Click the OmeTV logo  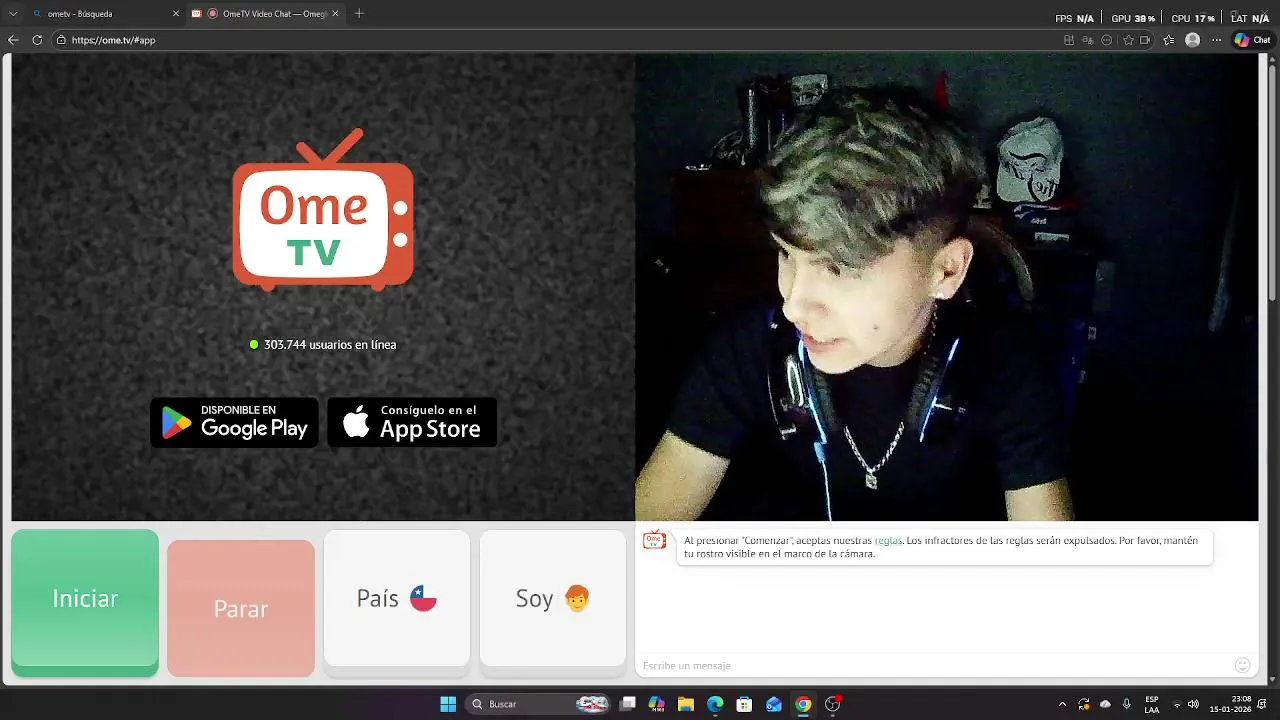pyautogui.click(x=323, y=211)
